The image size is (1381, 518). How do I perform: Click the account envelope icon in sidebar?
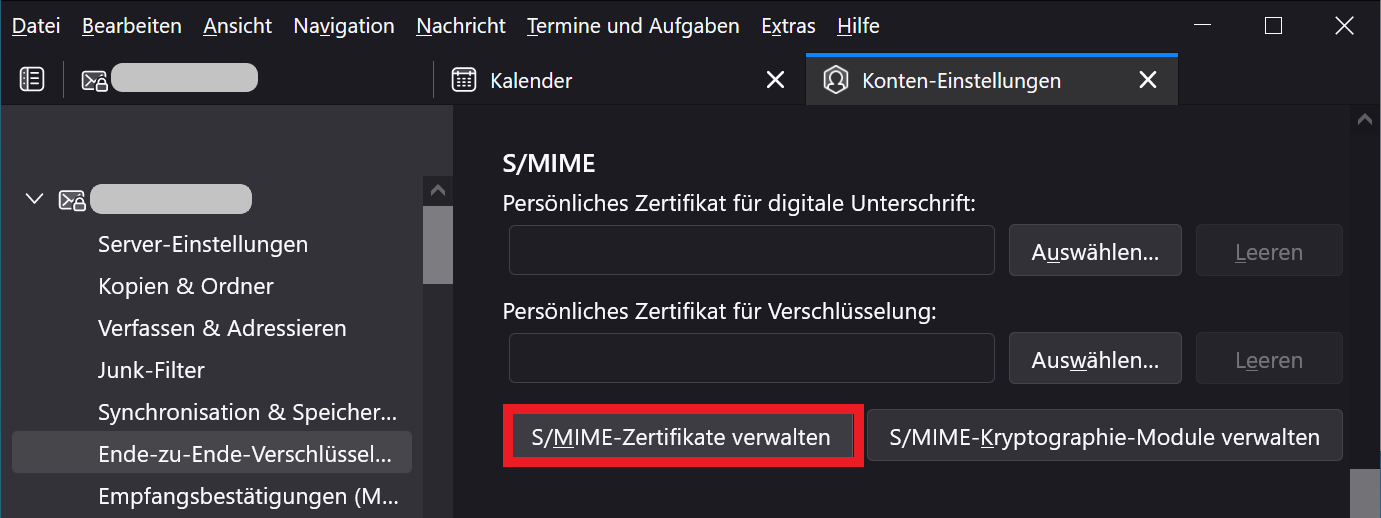(x=72, y=199)
